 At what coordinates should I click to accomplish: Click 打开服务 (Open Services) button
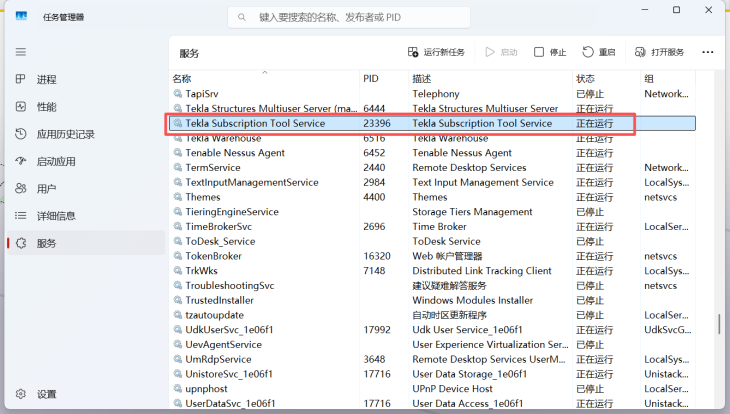click(x=659, y=52)
